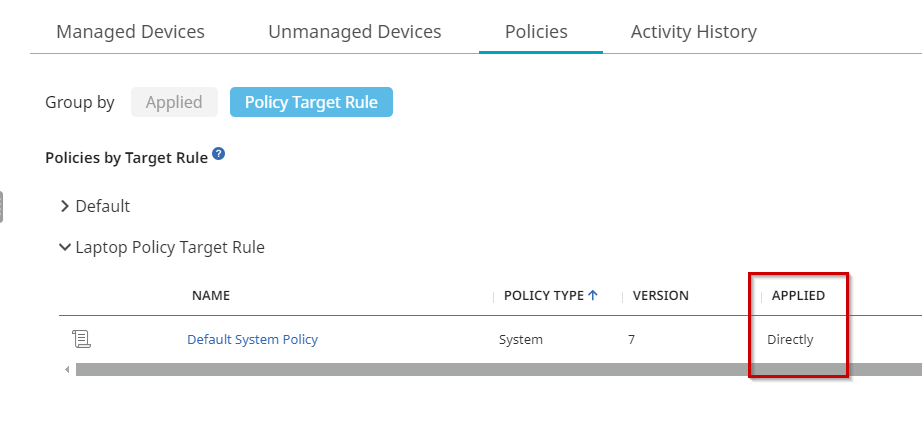Viewport: 922px width, 437px height.
Task: Click the help icon beside Policies by Target Rule
Action: pyautogui.click(x=218, y=155)
